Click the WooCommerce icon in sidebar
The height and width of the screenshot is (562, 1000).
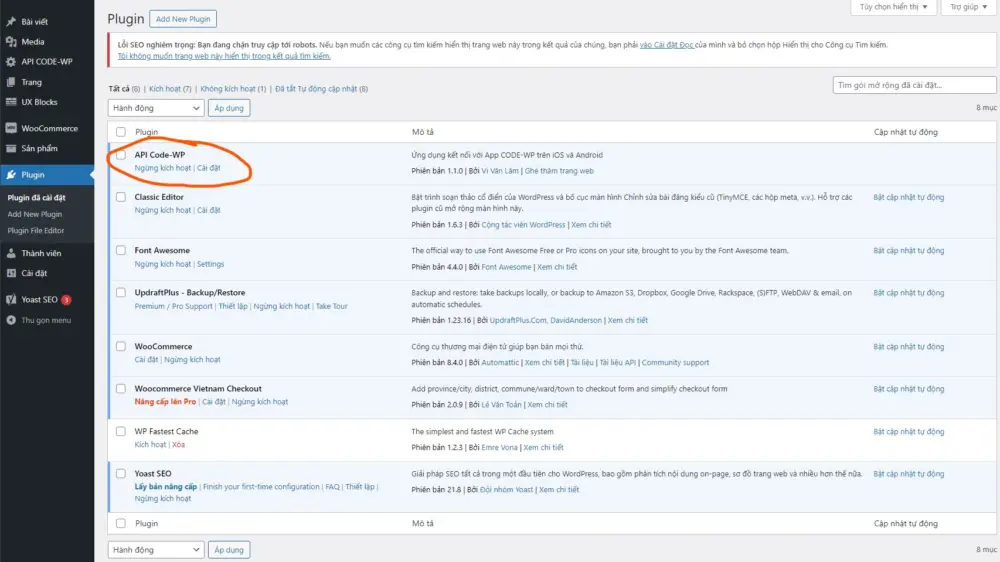(11, 128)
